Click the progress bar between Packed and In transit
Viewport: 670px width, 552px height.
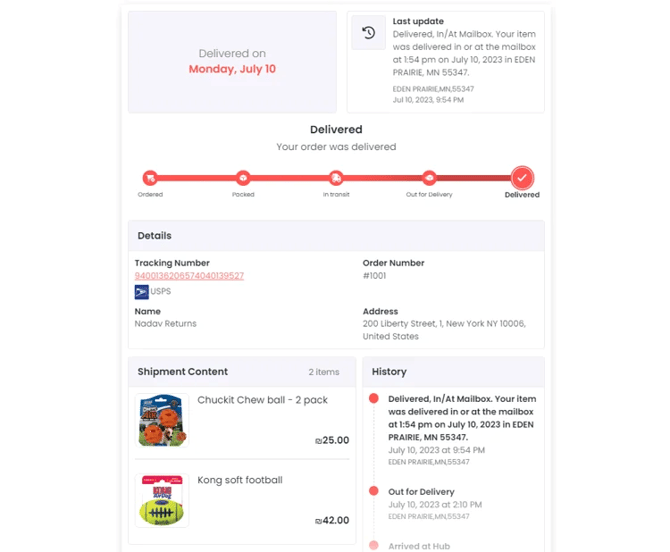click(x=289, y=178)
